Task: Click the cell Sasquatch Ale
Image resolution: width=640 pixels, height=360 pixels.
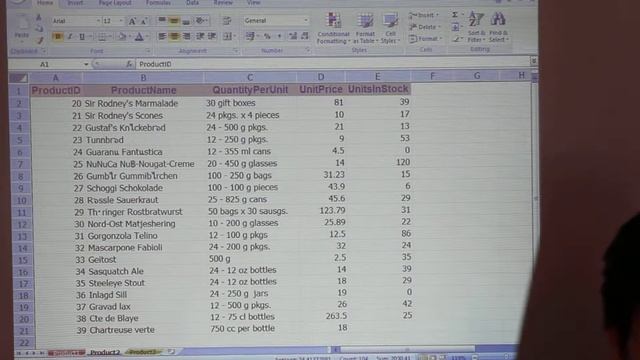Action: [x=116, y=271]
